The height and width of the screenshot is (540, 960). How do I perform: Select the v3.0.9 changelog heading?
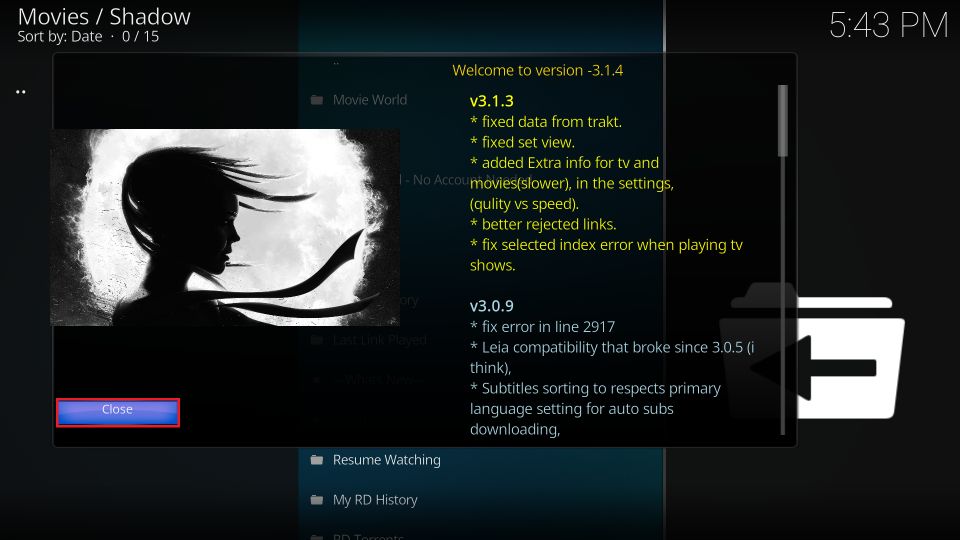pos(492,306)
